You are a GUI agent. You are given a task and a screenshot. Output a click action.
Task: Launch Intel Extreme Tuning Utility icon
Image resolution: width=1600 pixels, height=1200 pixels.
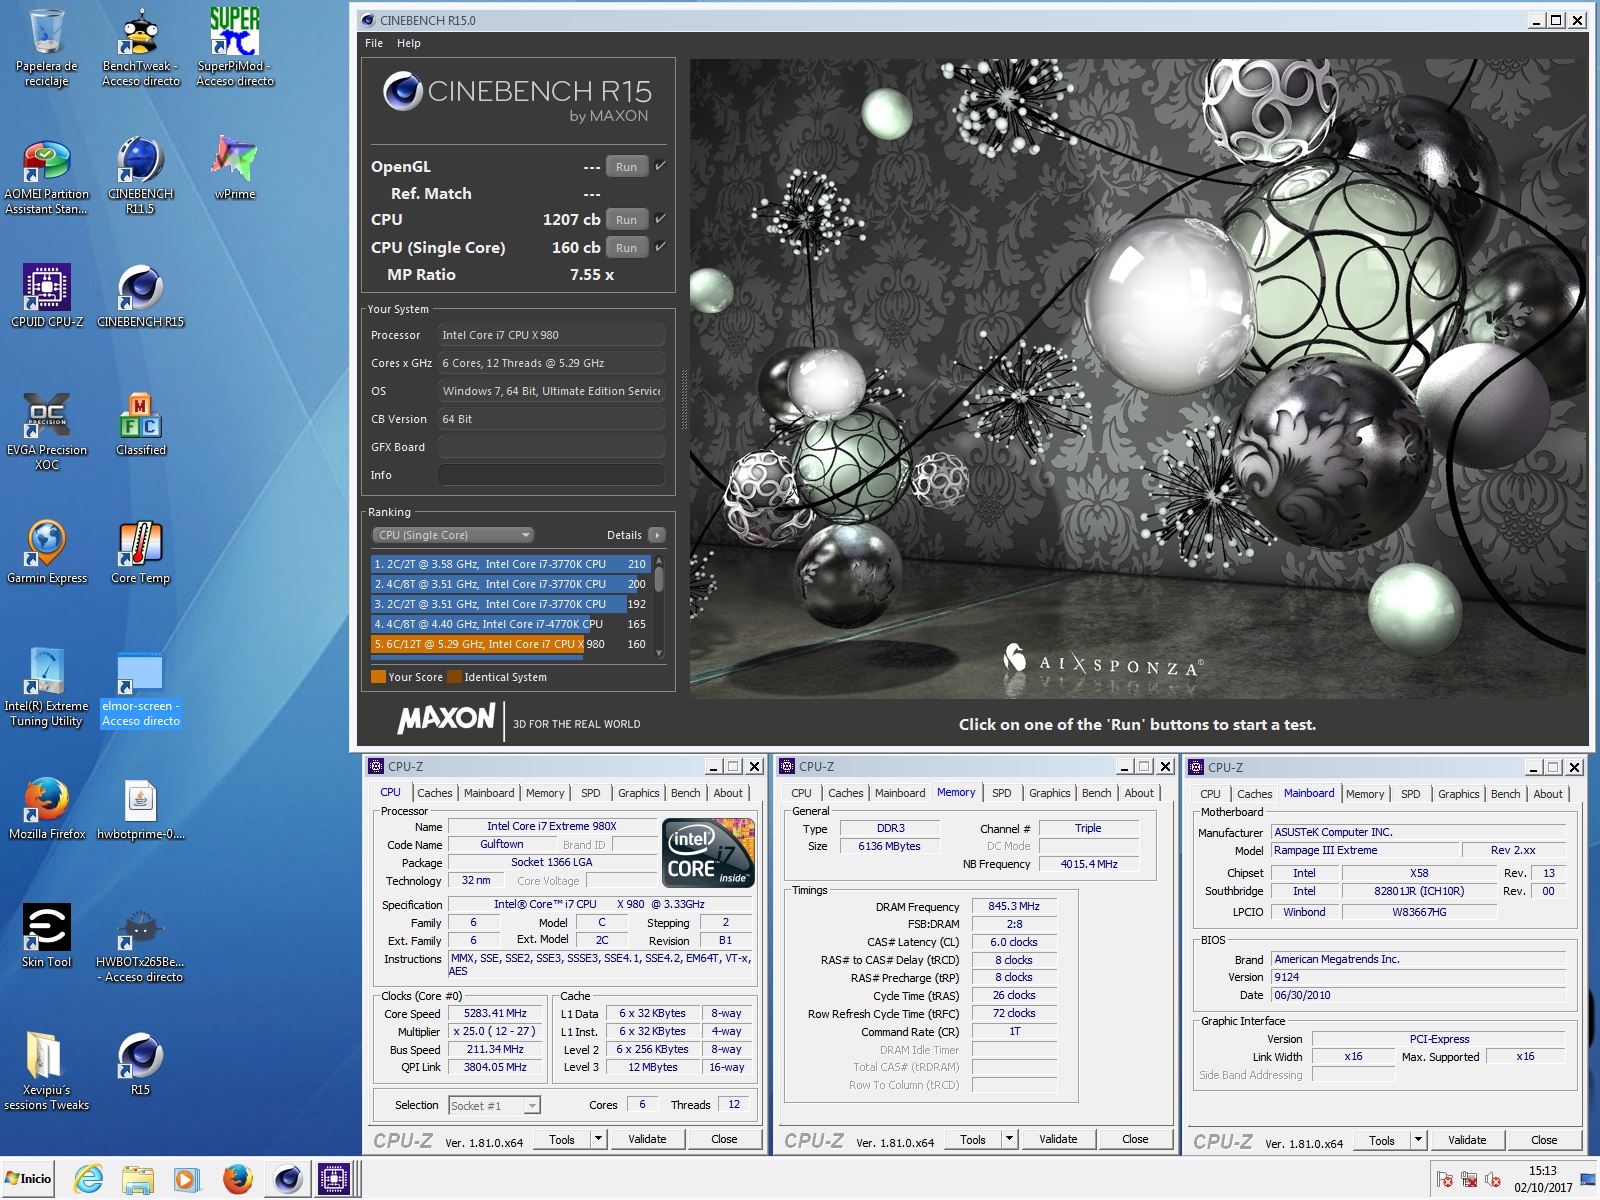[x=46, y=688]
